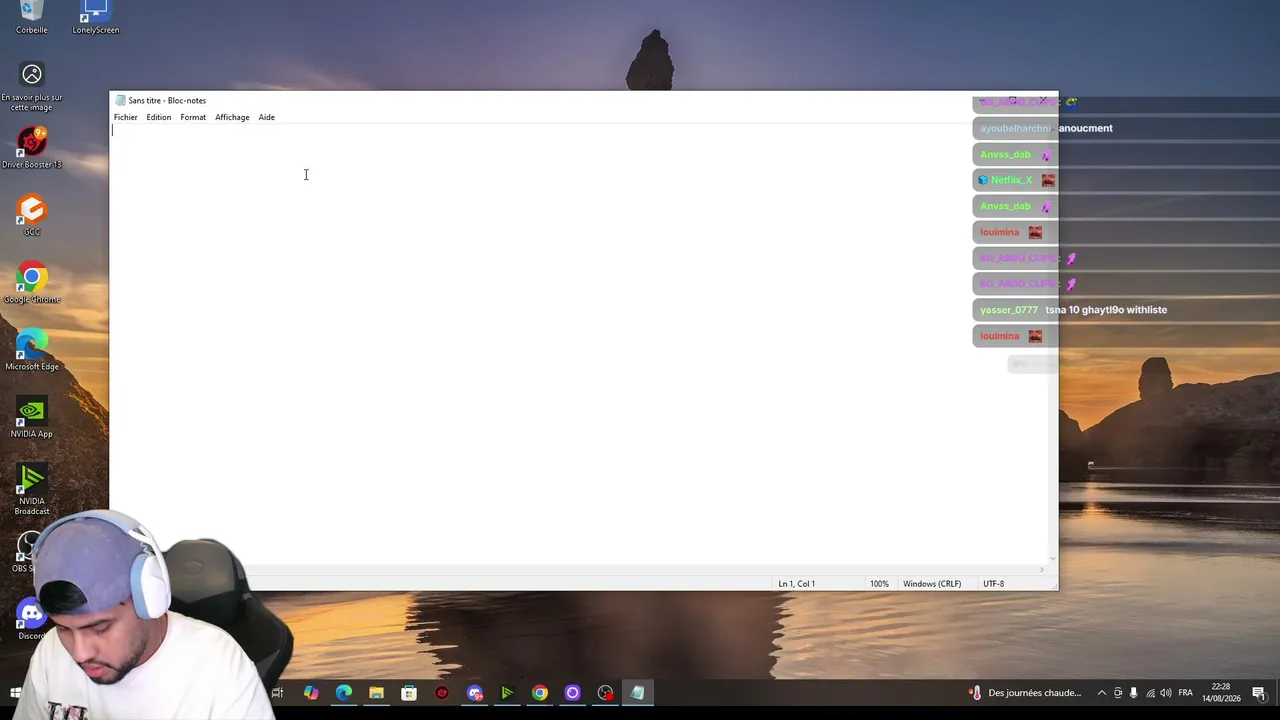Viewport: 1280px width, 720px height.
Task: Select the NVIDIA App desktop shortcut
Action: click(32, 418)
